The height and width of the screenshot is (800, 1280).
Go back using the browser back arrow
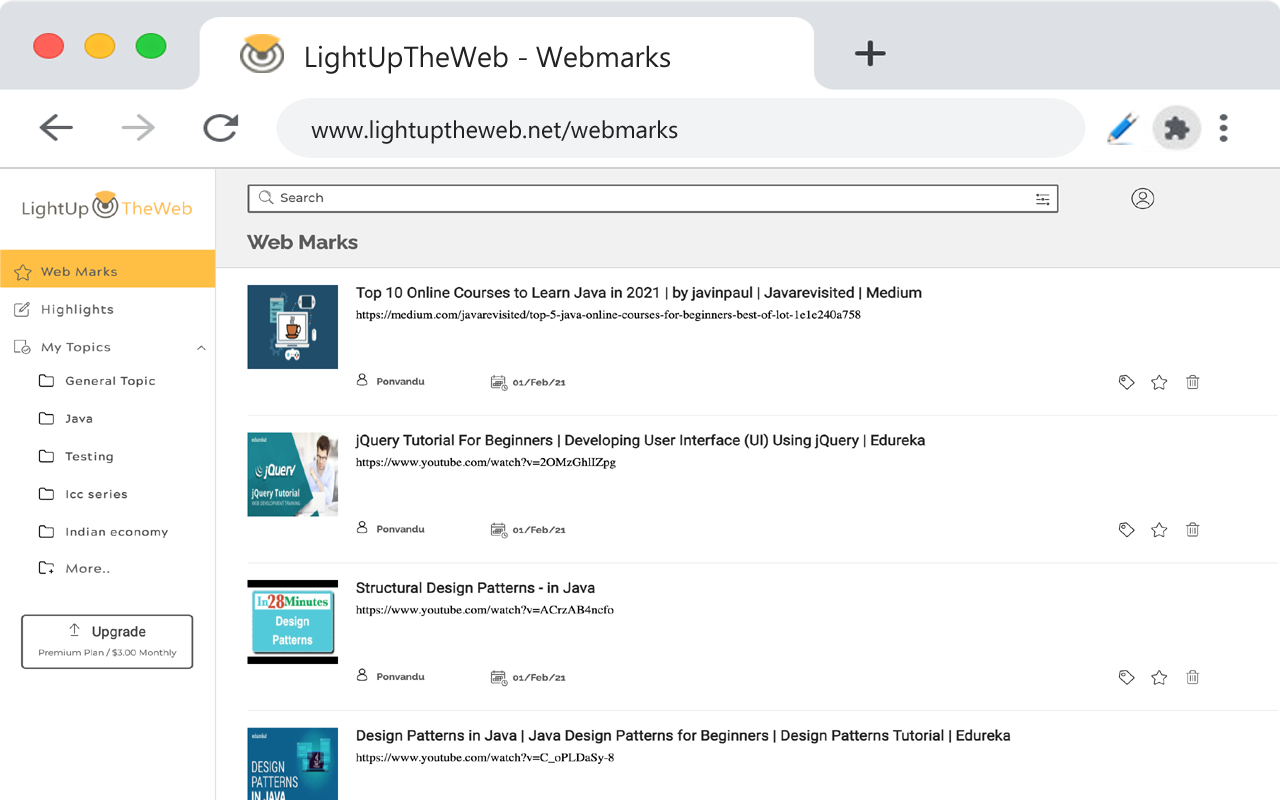tap(56, 127)
